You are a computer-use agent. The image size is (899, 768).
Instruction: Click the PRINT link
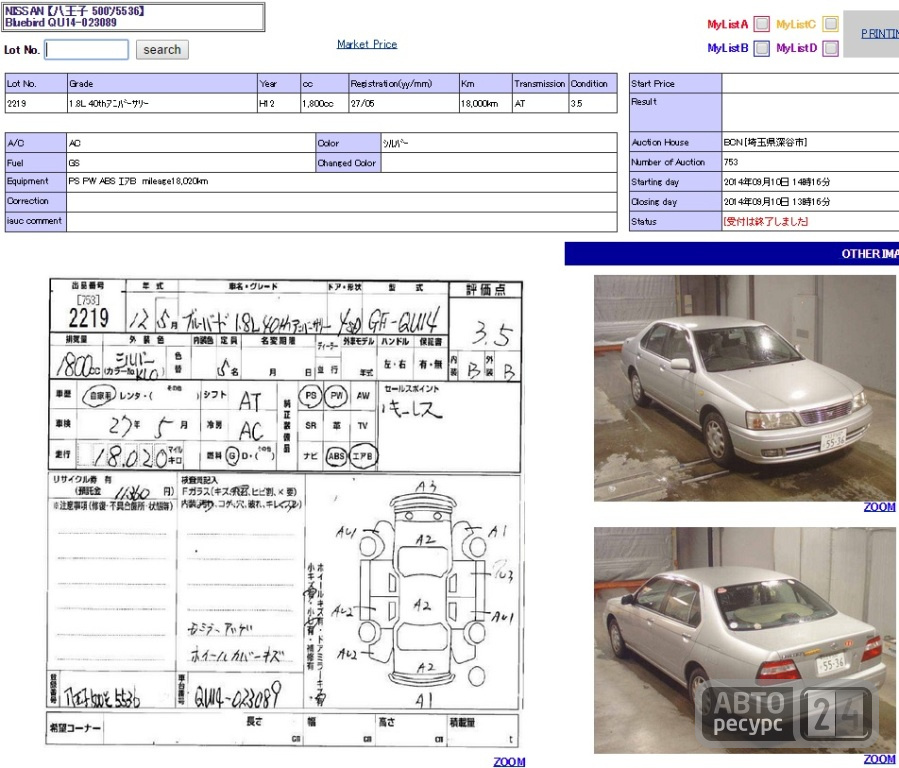point(880,34)
